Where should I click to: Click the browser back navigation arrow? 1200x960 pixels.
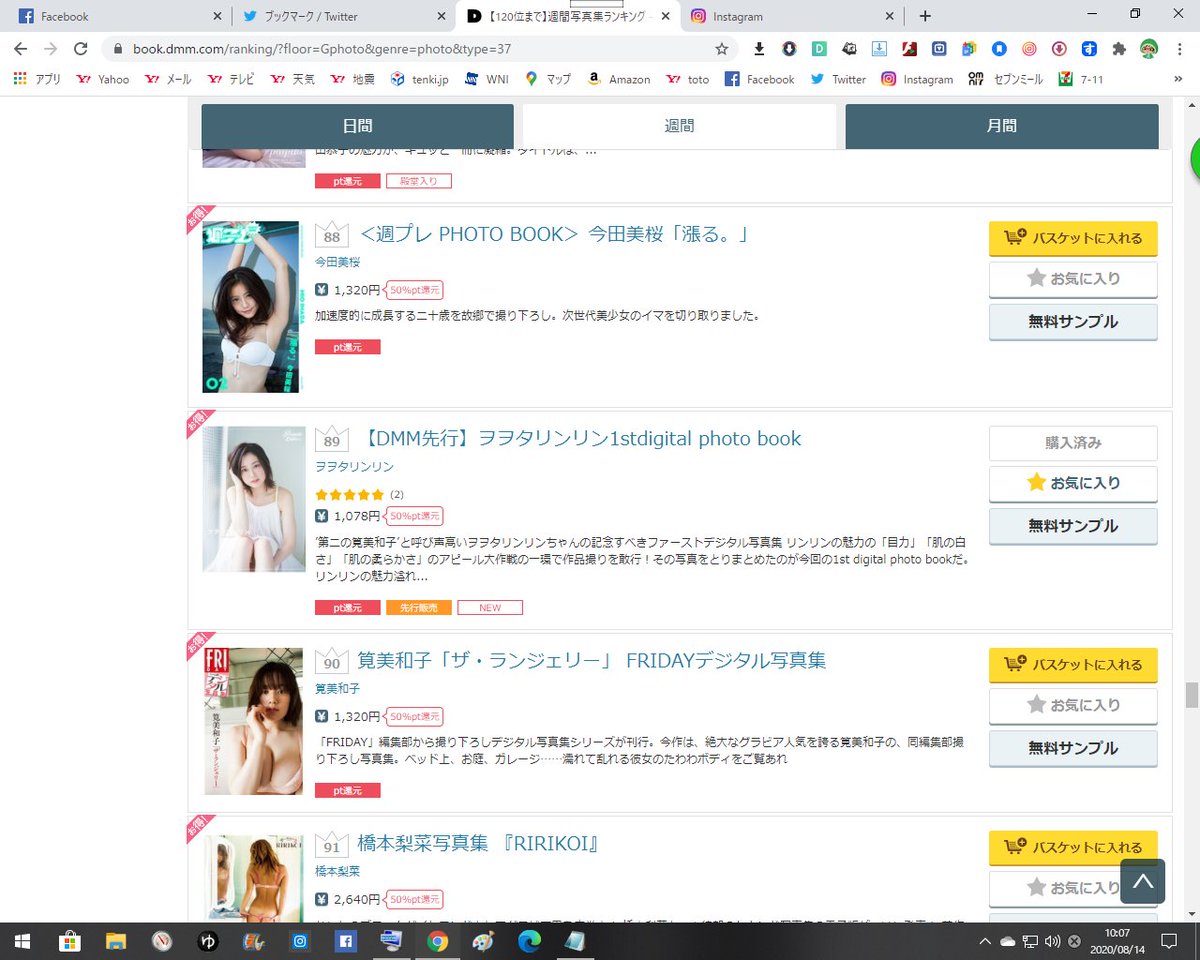[x=20, y=48]
